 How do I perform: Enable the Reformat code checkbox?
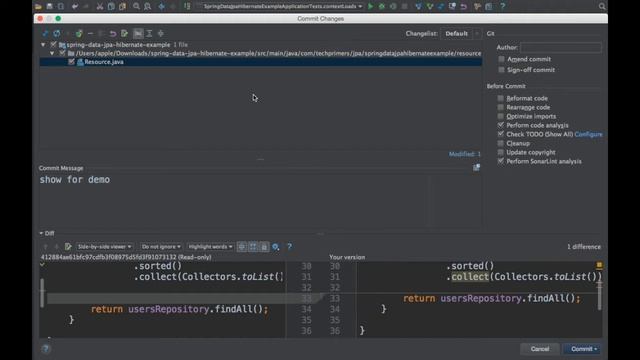pos(500,98)
